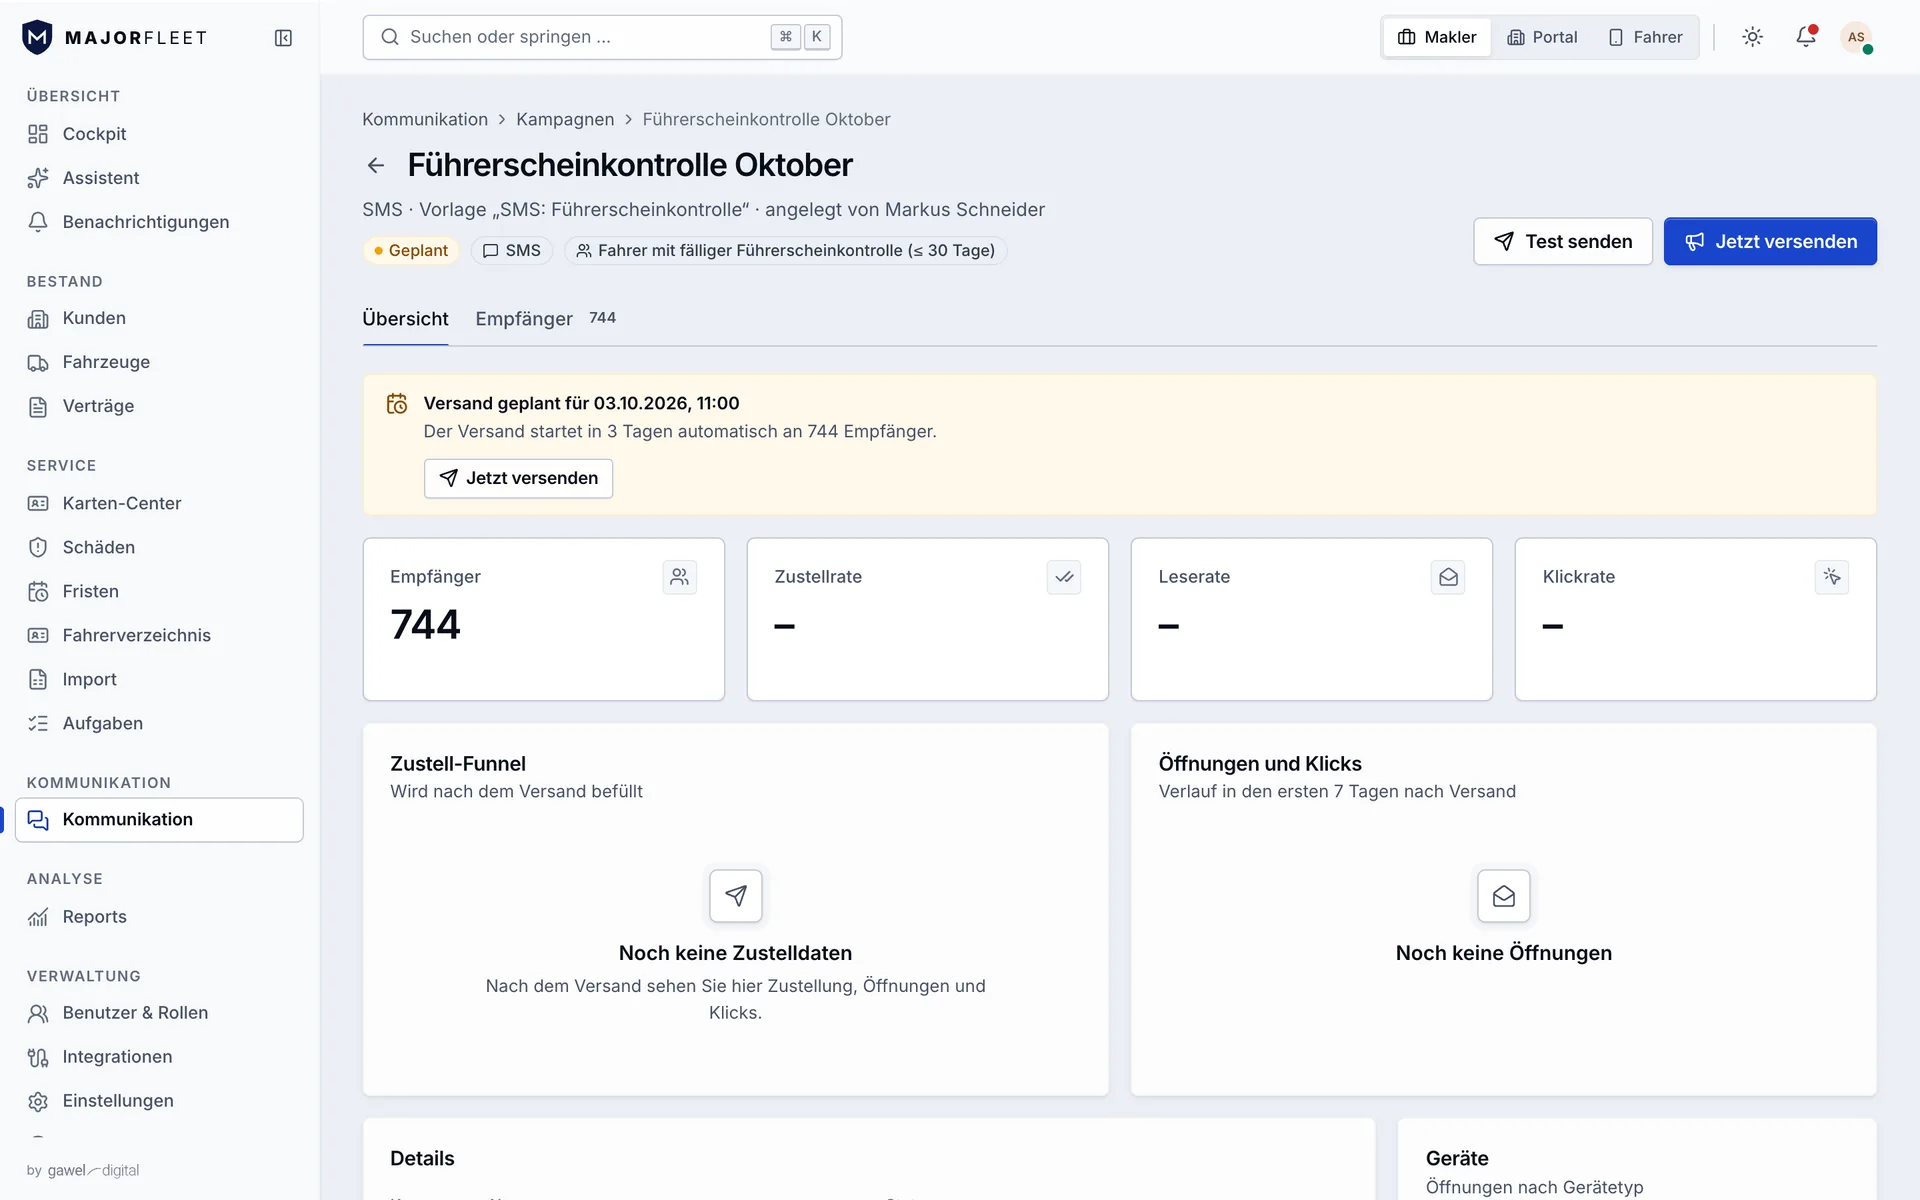
Task: Click the paper plane icon in Zustell-Funnel
Action: [736, 896]
